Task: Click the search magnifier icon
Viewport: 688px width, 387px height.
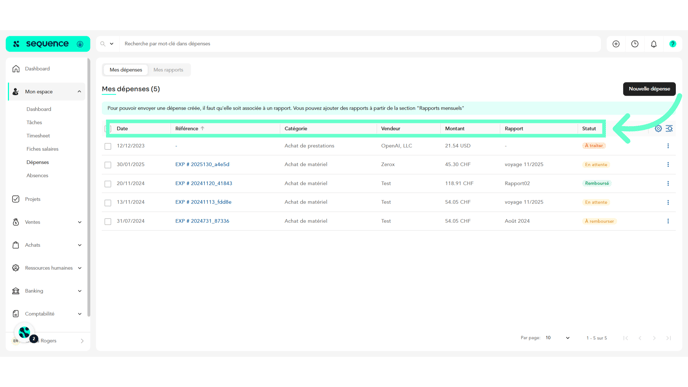Action: coord(103,44)
